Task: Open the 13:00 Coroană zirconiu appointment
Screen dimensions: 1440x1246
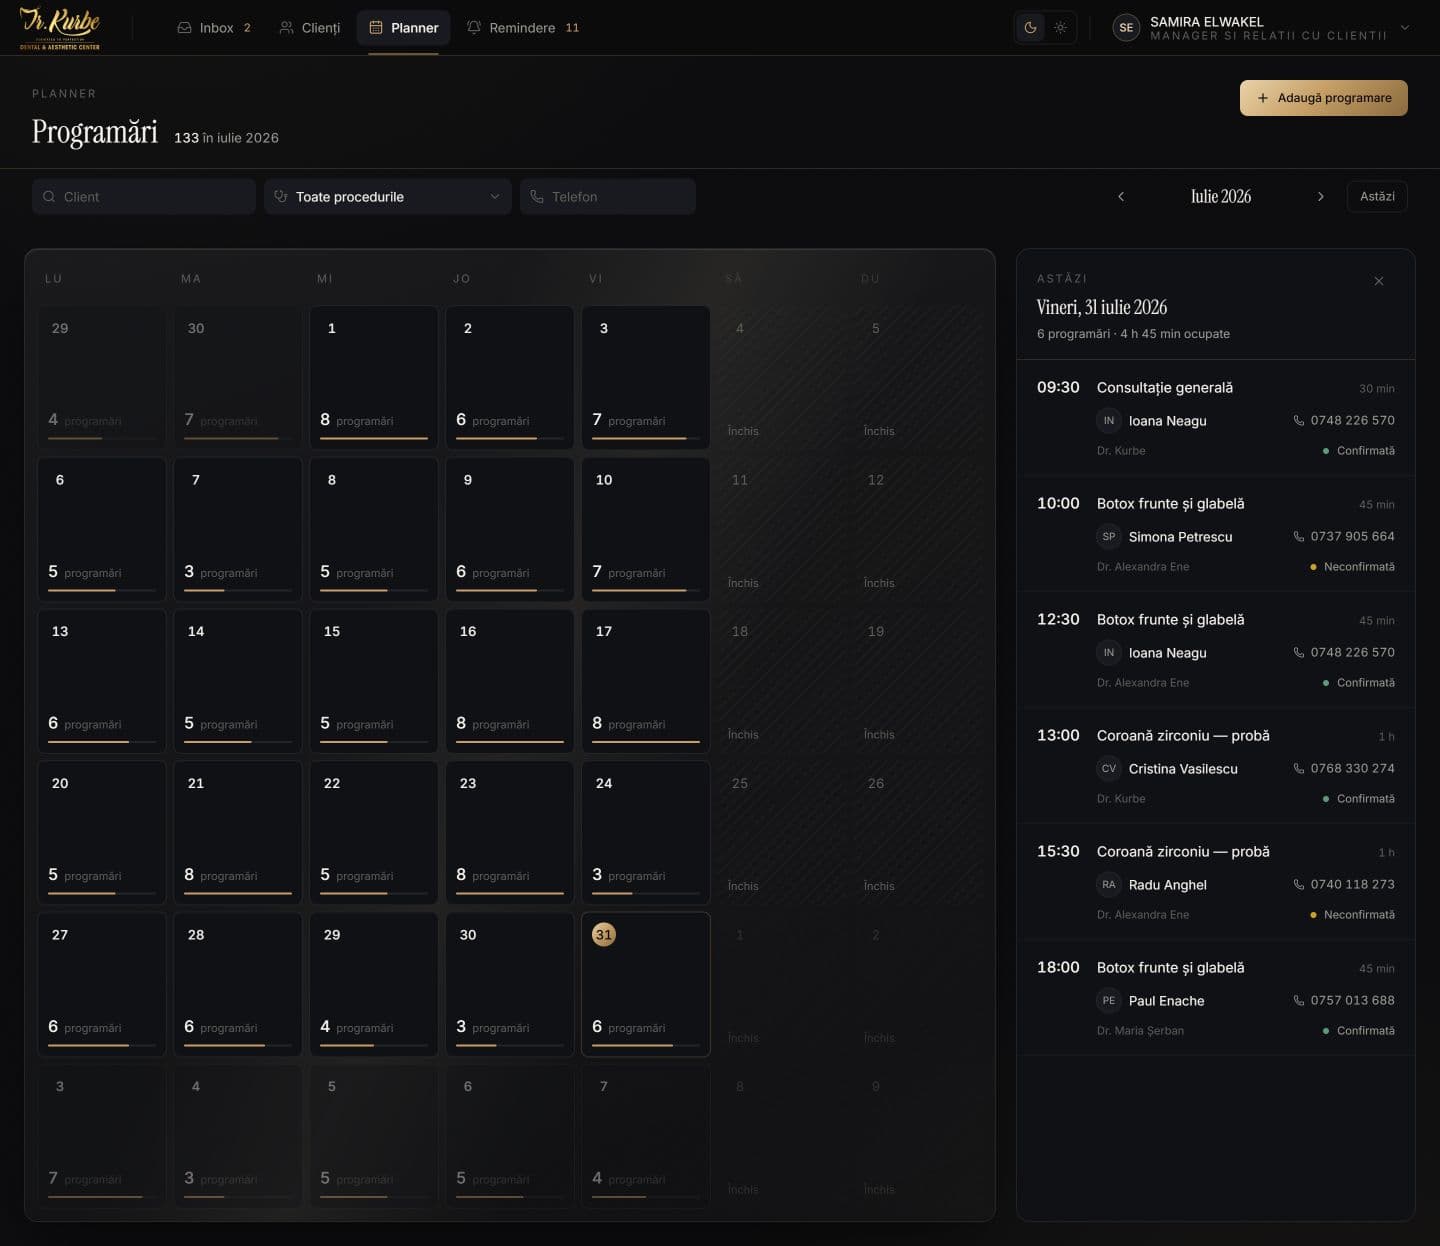Action: [x=1216, y=766]
